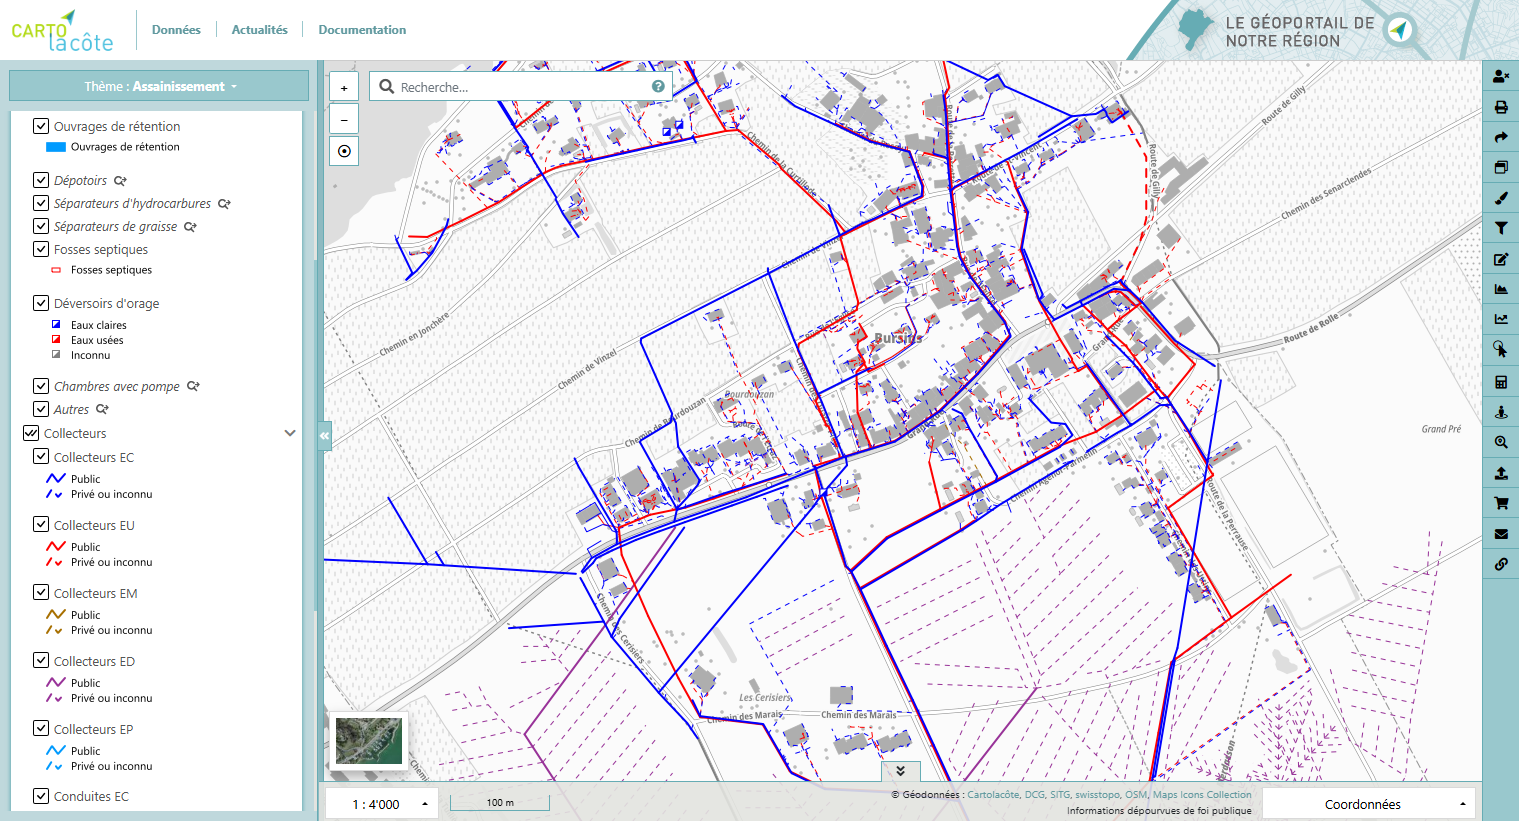Open the filter funnel tool
The width and height of the screenshot is (1519, 821).
pyautogui.click(x=1501, y=229)
